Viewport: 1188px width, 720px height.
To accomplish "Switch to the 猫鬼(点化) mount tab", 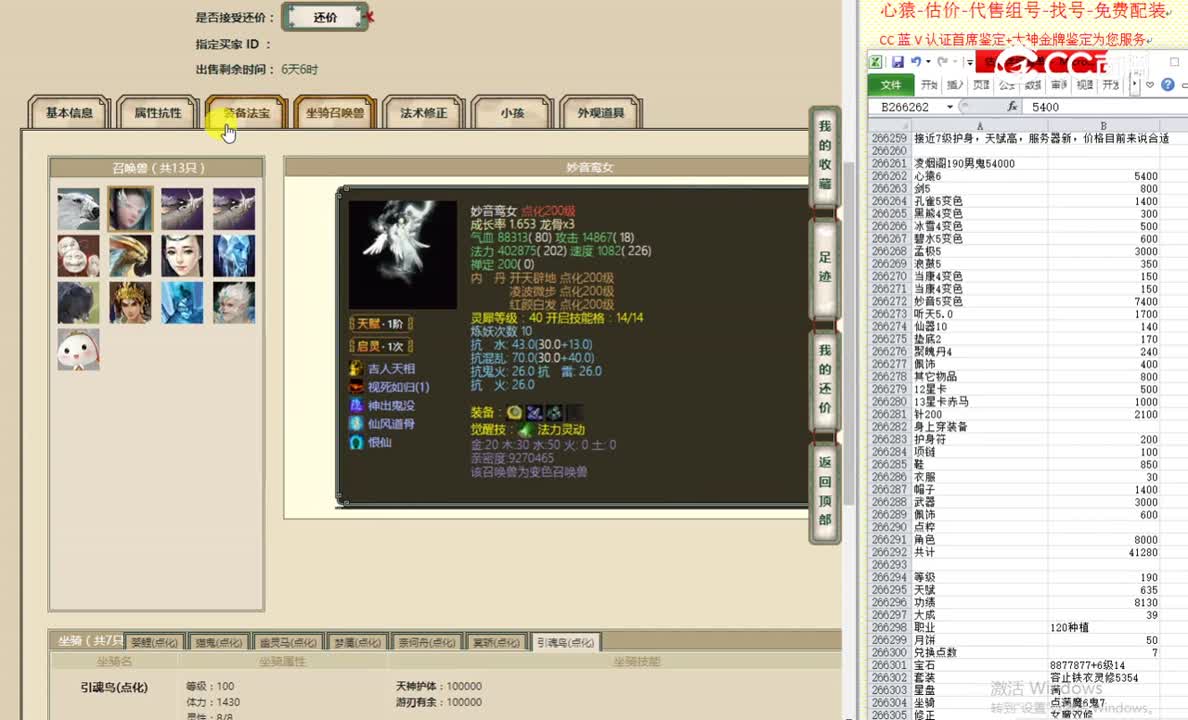I will [218, 642].
